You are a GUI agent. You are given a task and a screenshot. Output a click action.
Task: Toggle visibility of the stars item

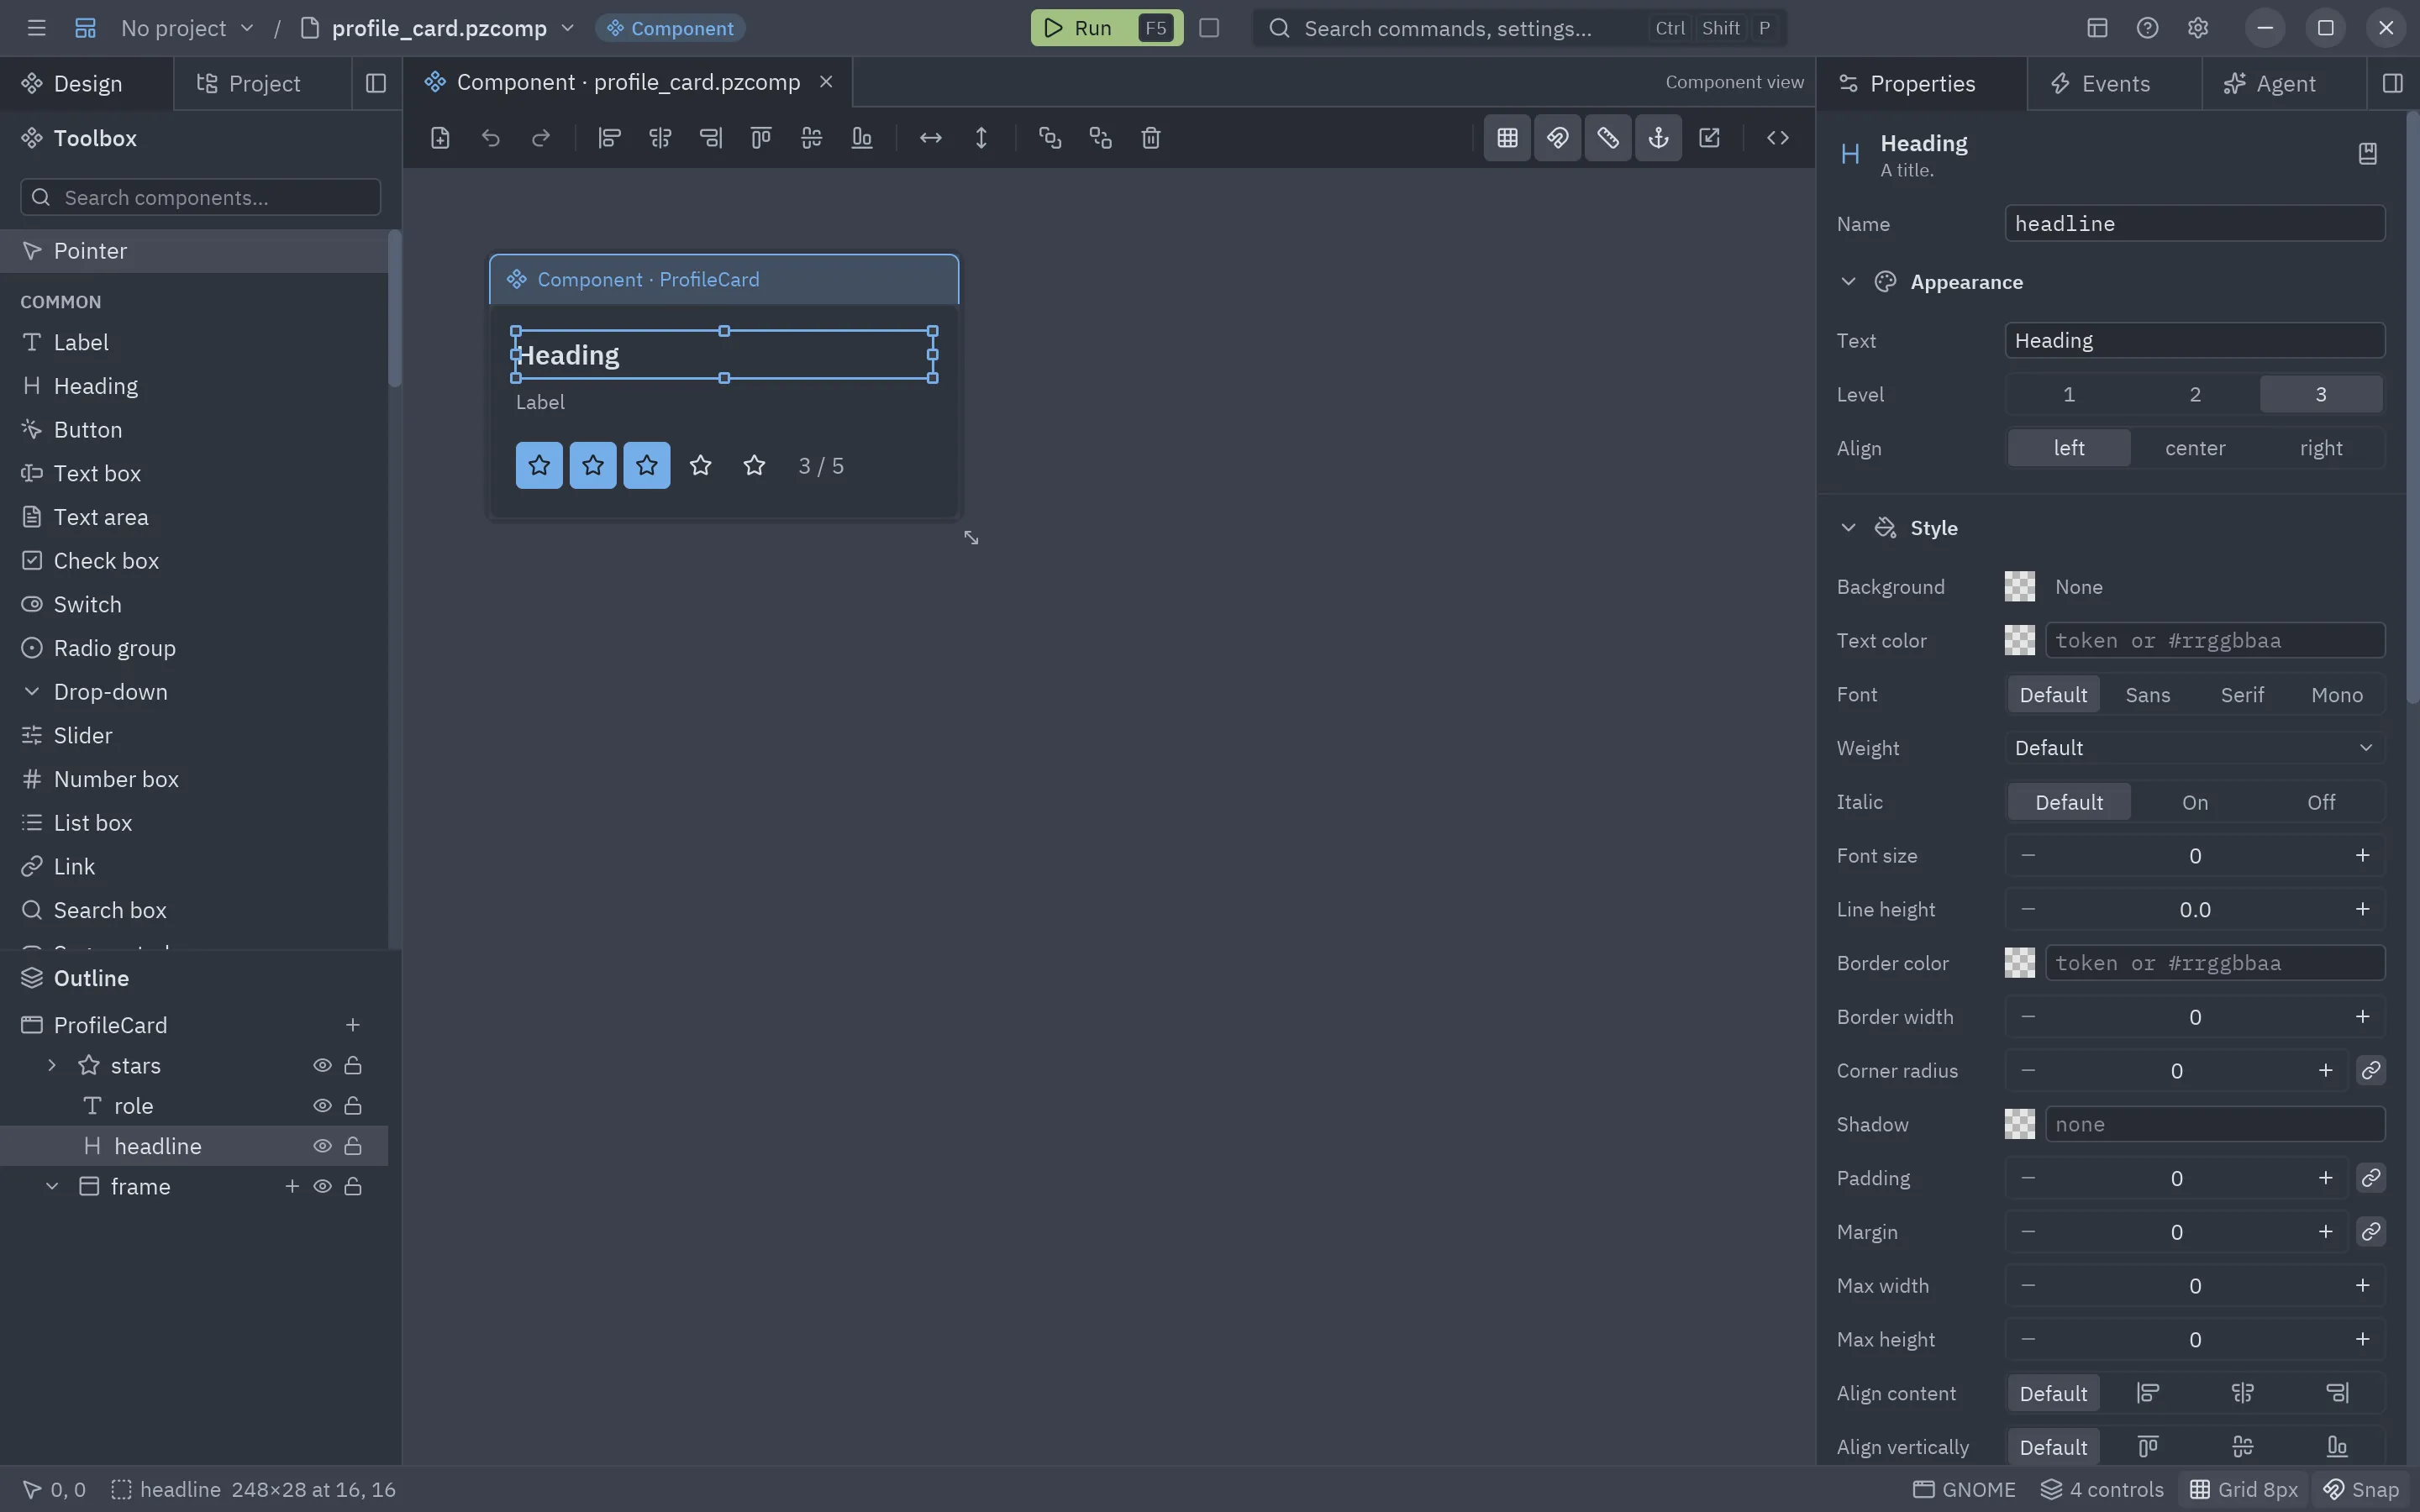322,1066
